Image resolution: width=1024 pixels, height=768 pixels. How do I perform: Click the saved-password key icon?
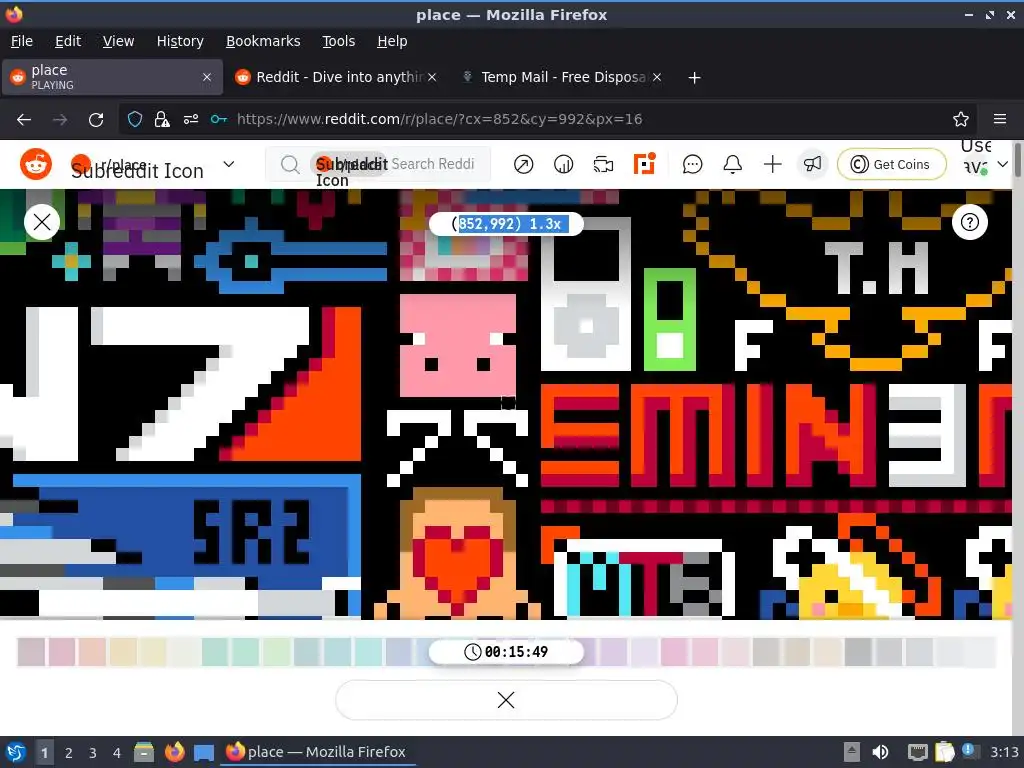coord(219,119)
